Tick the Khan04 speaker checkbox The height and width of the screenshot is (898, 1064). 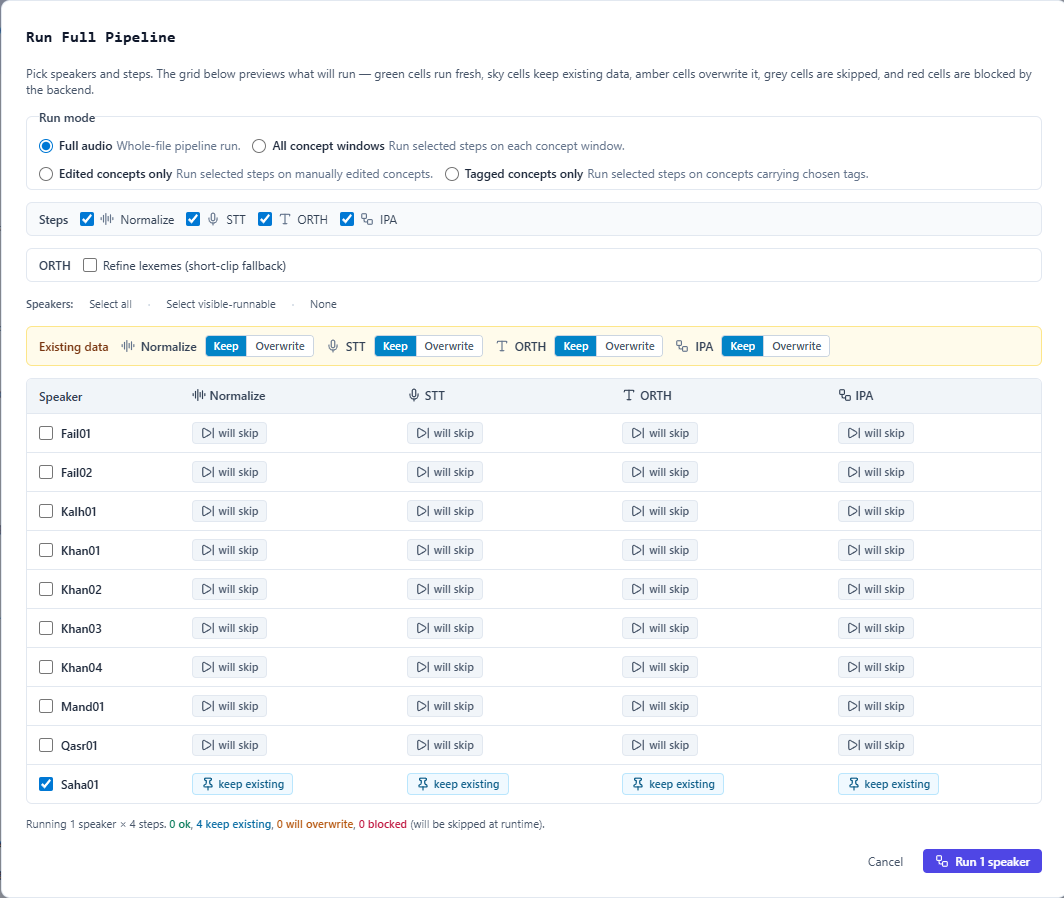(46, 667)
